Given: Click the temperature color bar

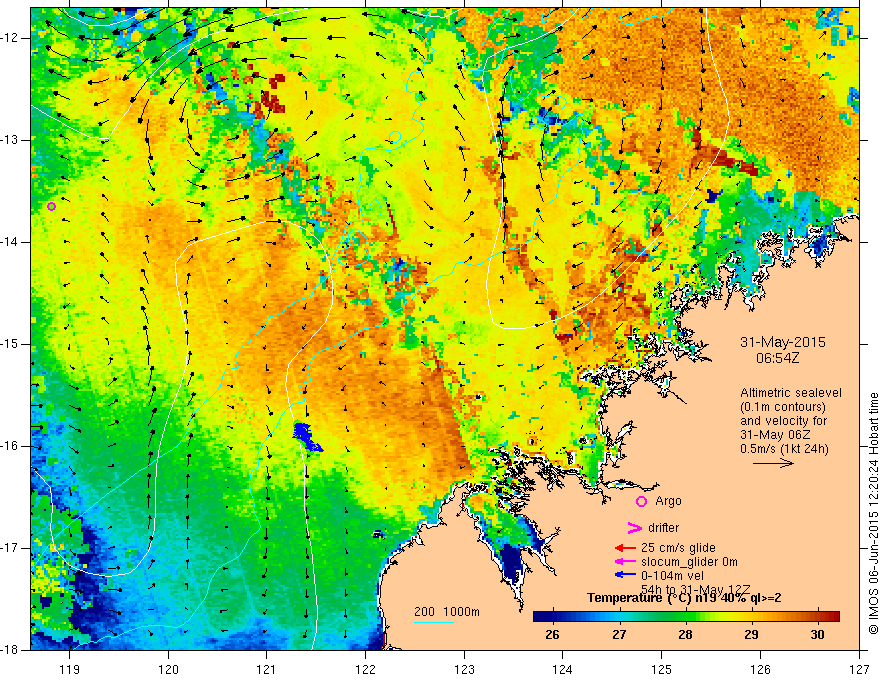Looking at the screenshot, I should 686,617.
